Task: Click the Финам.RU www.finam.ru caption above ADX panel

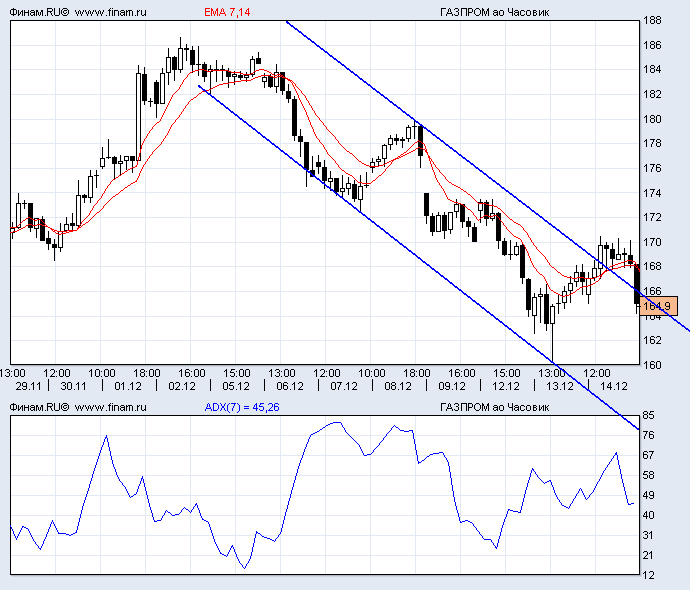Action: point(78,407)
